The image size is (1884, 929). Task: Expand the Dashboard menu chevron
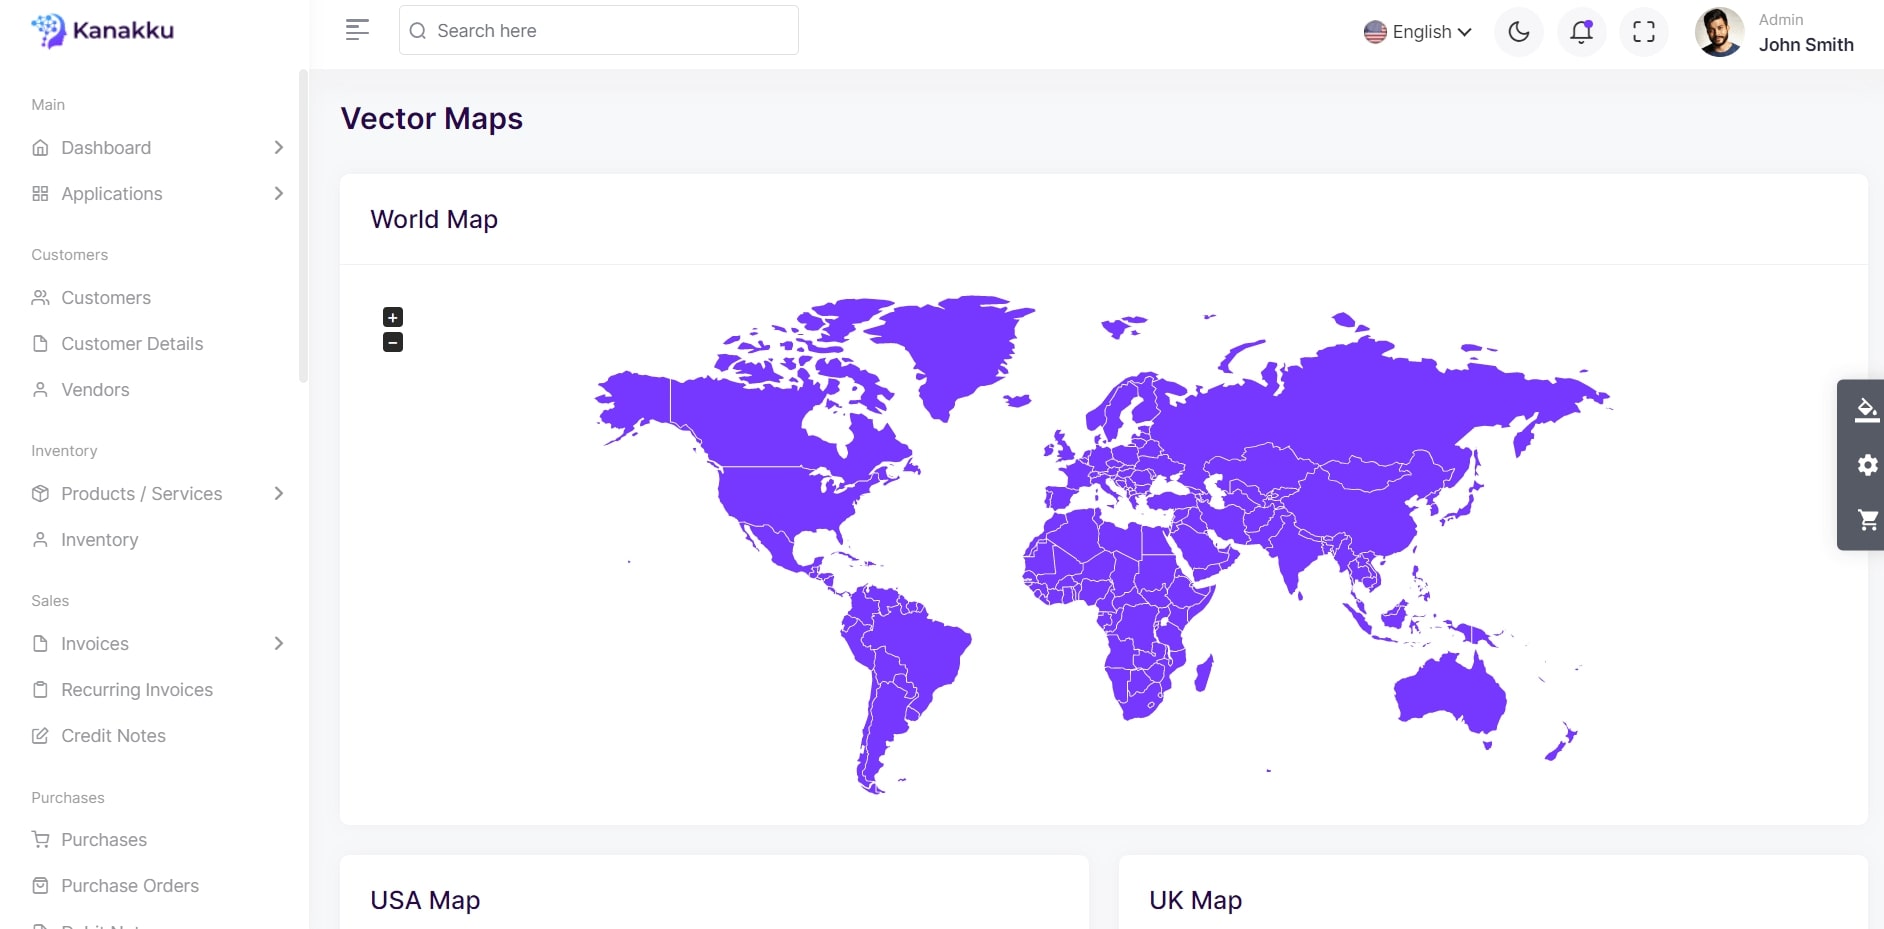(279, 148)
